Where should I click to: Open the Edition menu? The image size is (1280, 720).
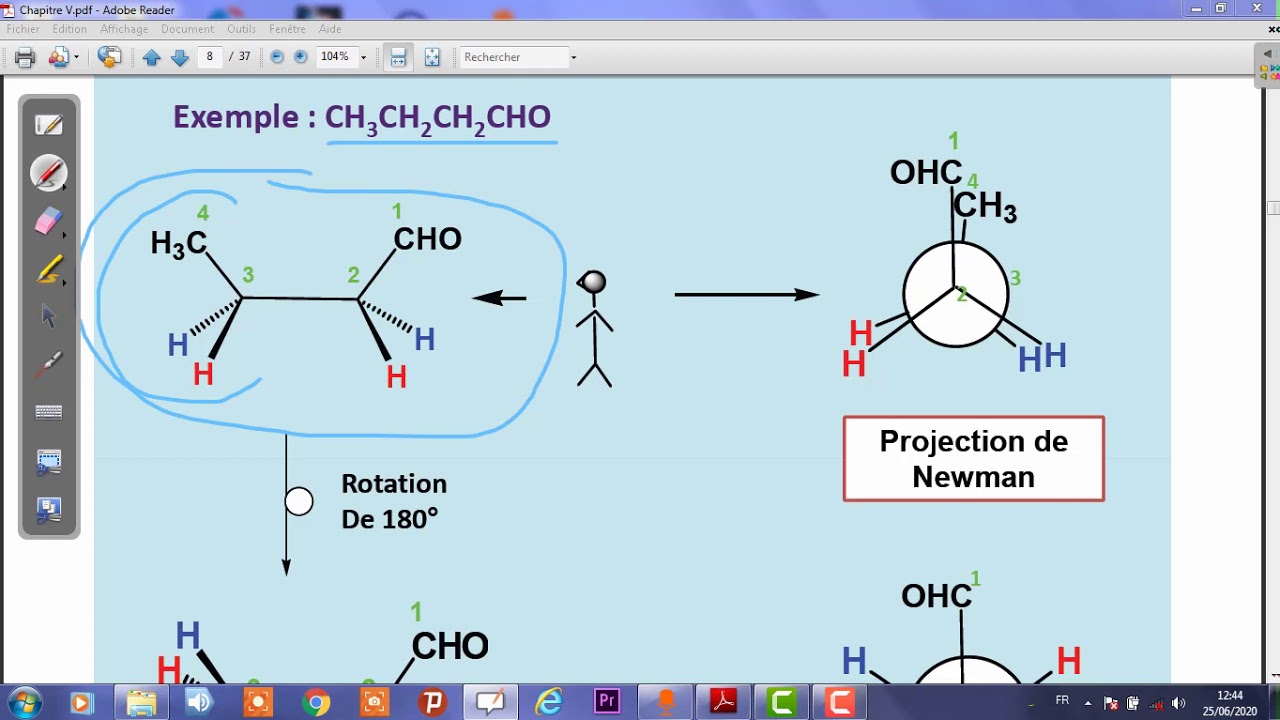70,29
